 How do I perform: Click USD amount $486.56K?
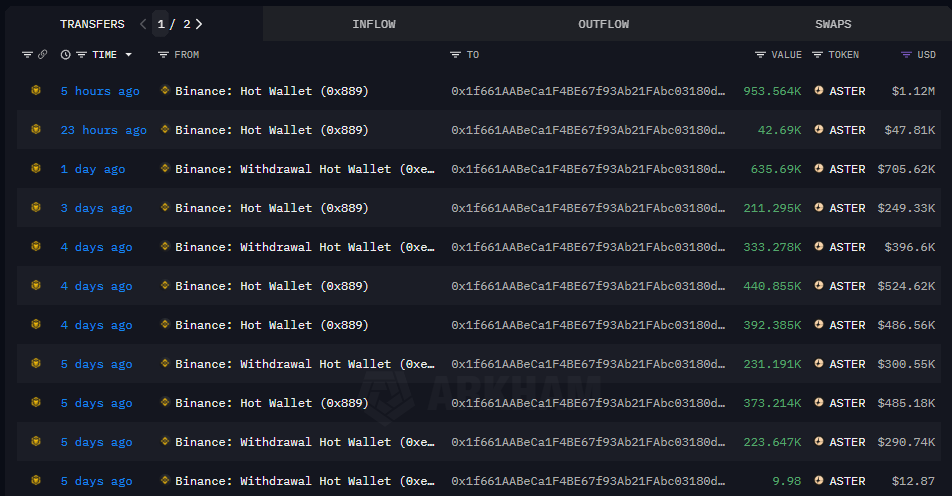coord(906,325)
